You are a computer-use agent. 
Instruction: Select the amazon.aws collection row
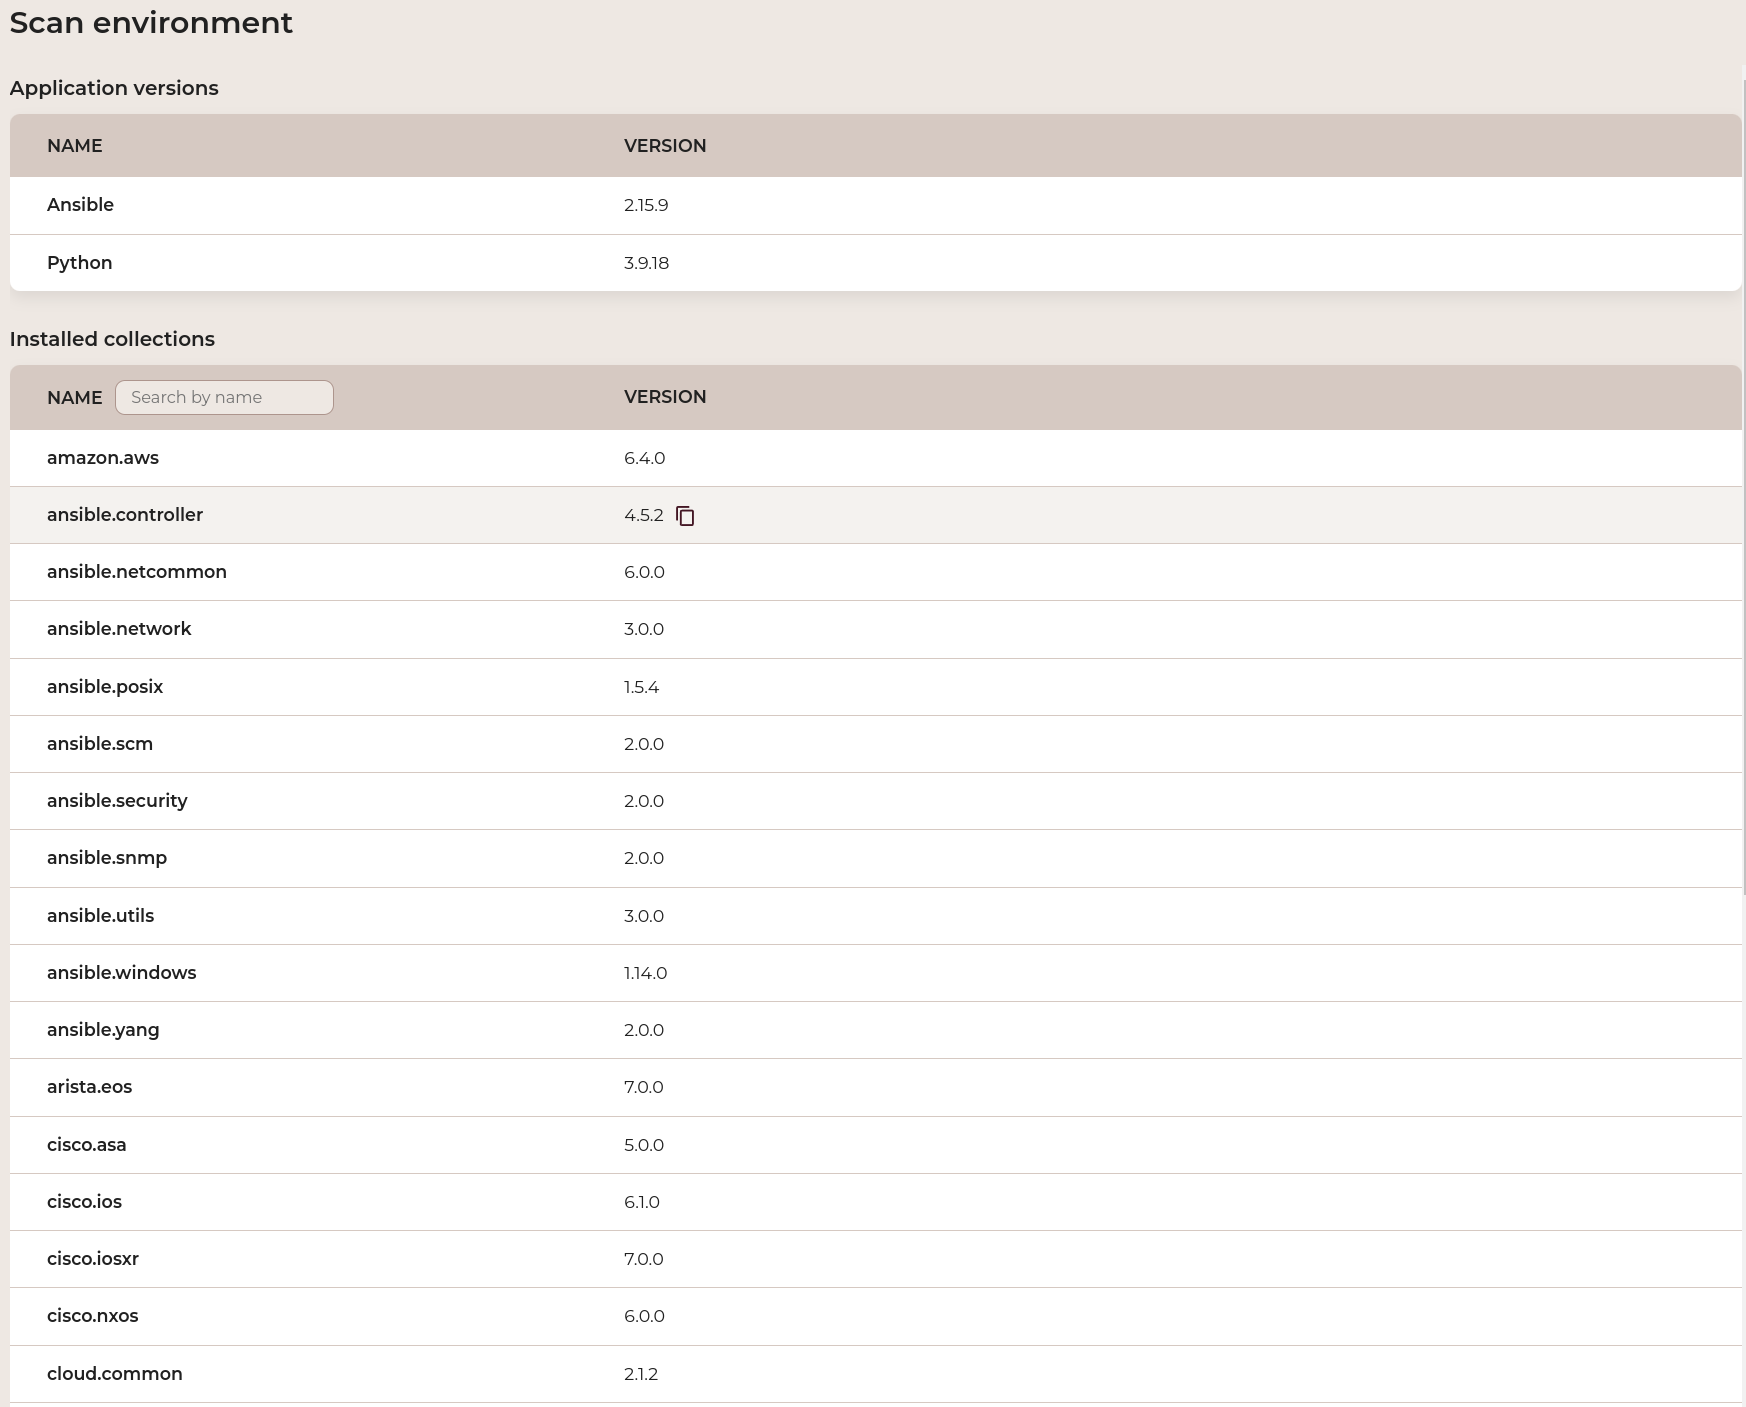click(103, 458)
